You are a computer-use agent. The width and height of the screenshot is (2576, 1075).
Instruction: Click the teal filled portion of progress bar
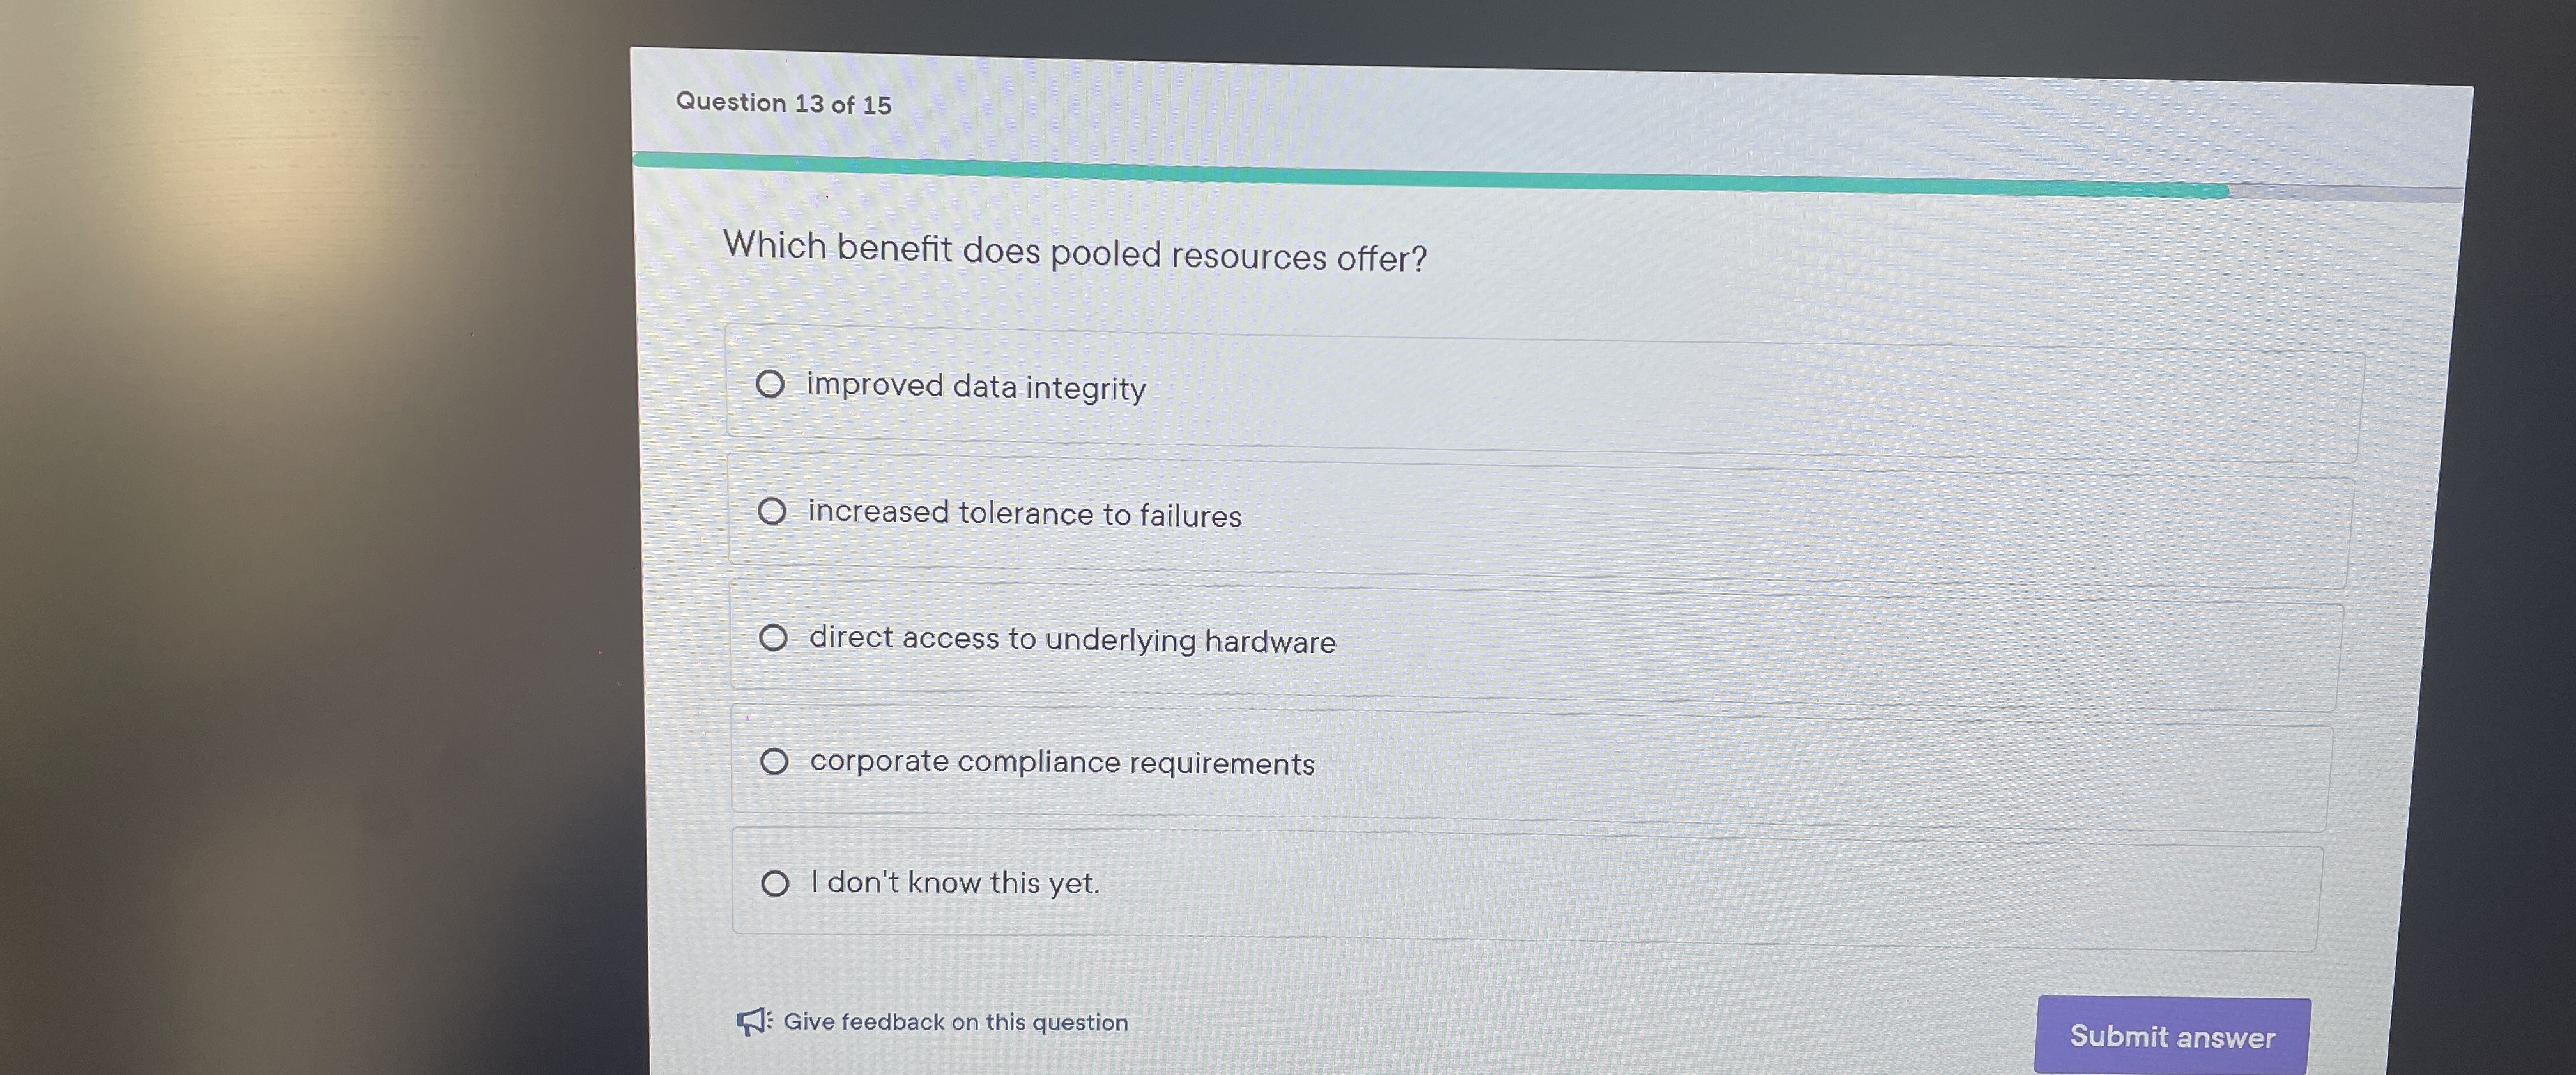click(x=1400, y=176)
